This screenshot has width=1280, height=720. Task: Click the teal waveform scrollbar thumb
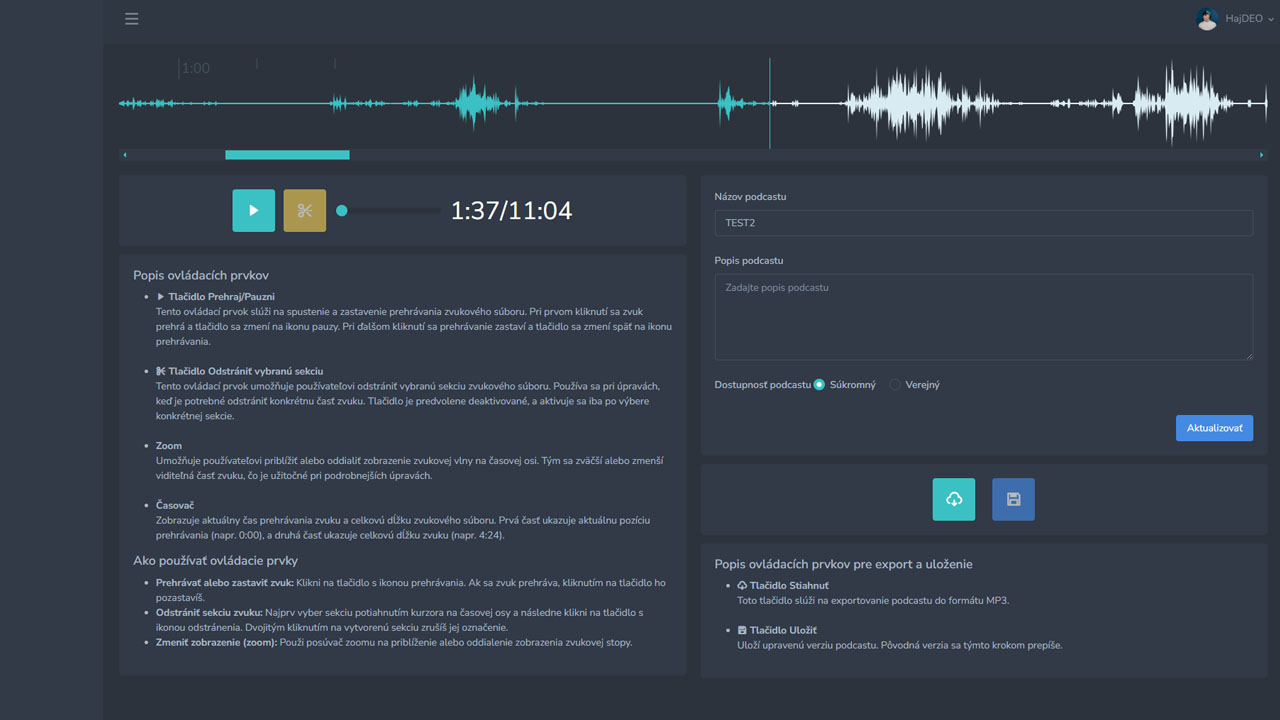click(287, 155)
